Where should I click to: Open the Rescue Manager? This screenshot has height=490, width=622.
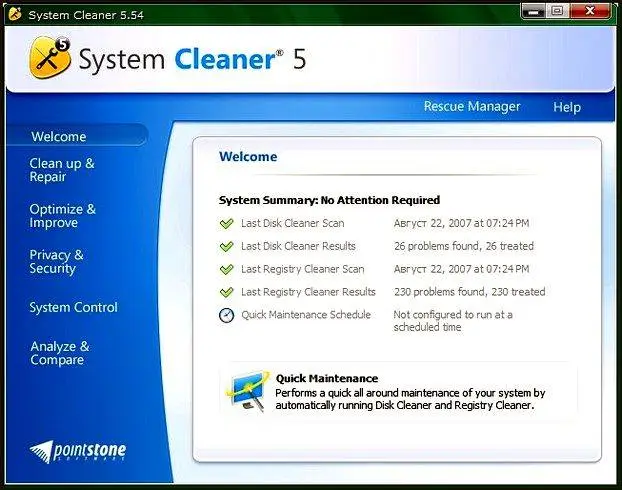472,106
